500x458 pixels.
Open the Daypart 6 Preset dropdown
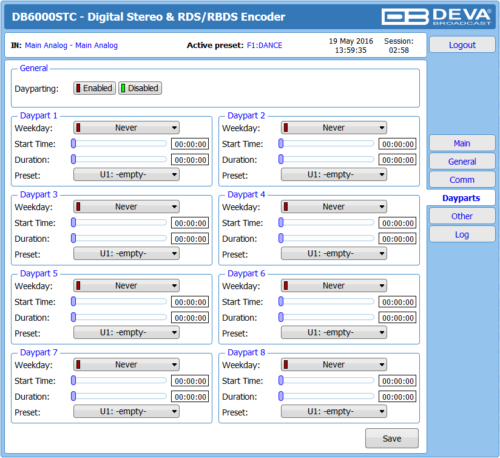(334, 333)
